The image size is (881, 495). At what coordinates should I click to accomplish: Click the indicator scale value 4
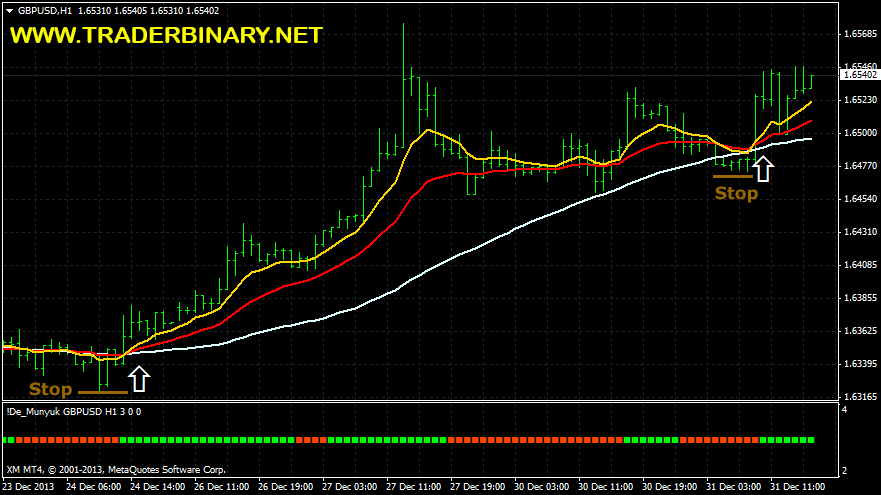click(844, 410)
